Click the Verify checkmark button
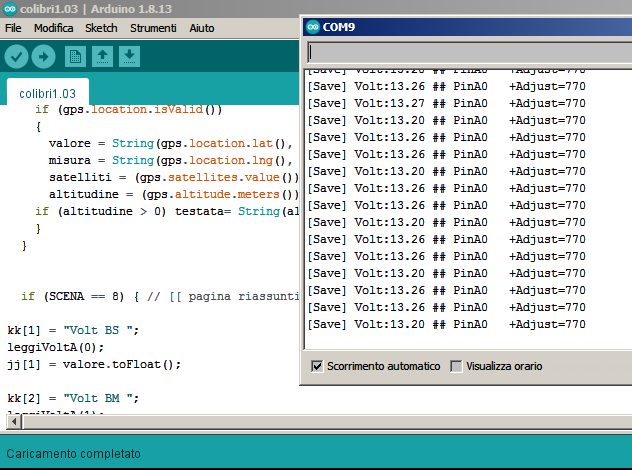Screen dimensions: 632x470 click(17, 56)
